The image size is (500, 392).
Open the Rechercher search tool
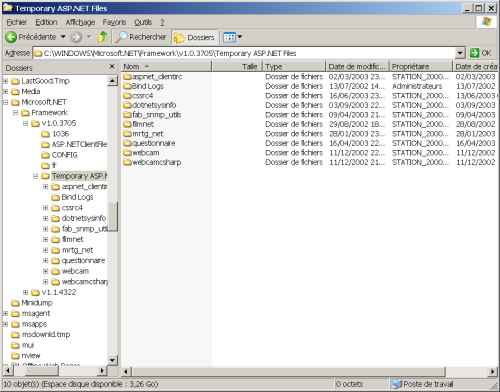coord(140,37)
